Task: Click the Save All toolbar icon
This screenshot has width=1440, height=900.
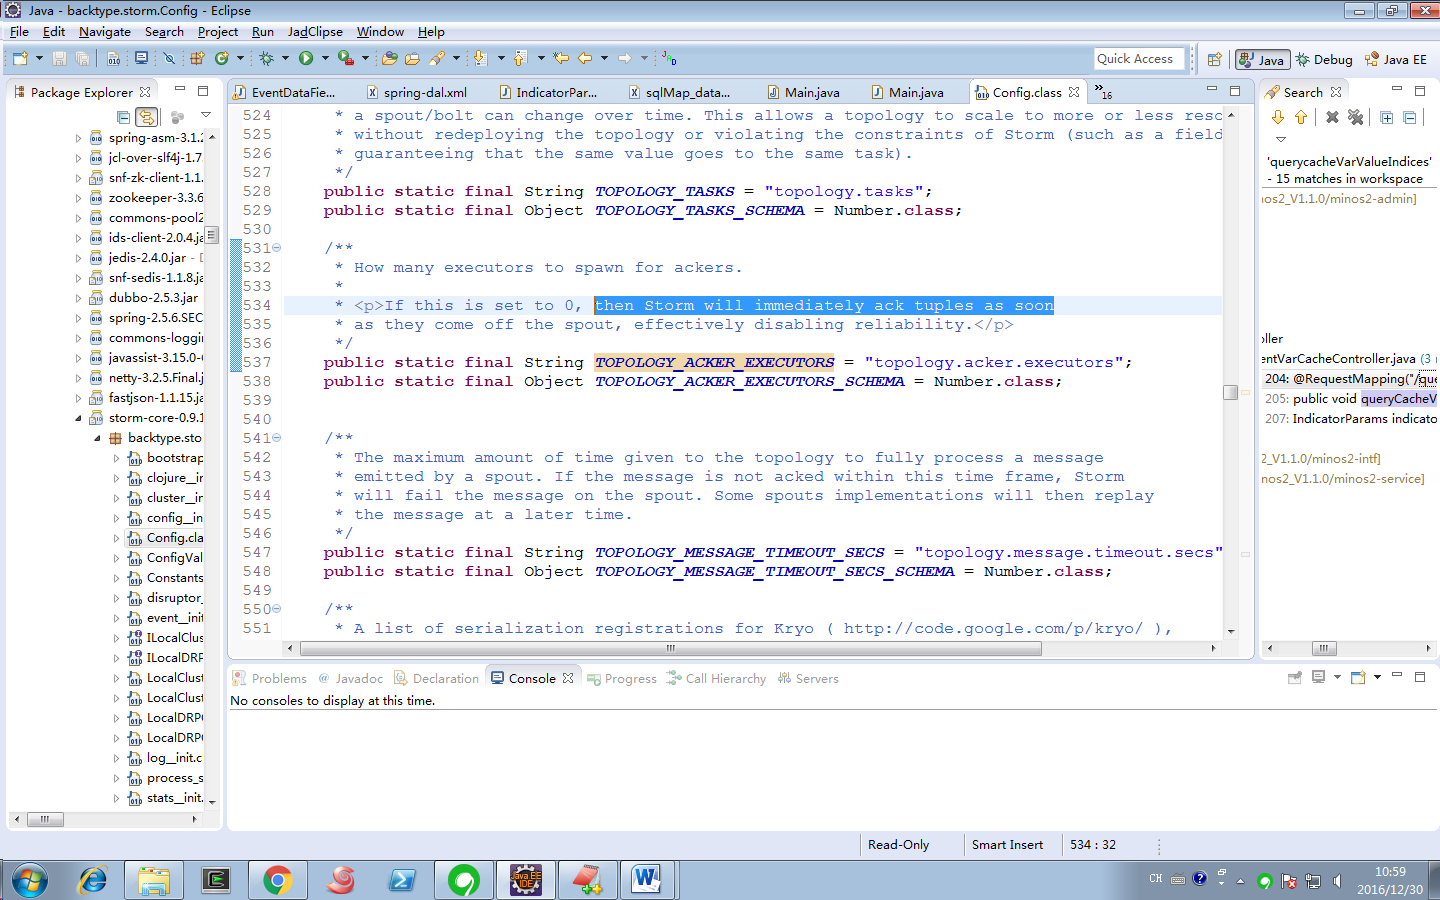Action: (x=82, y=59)
